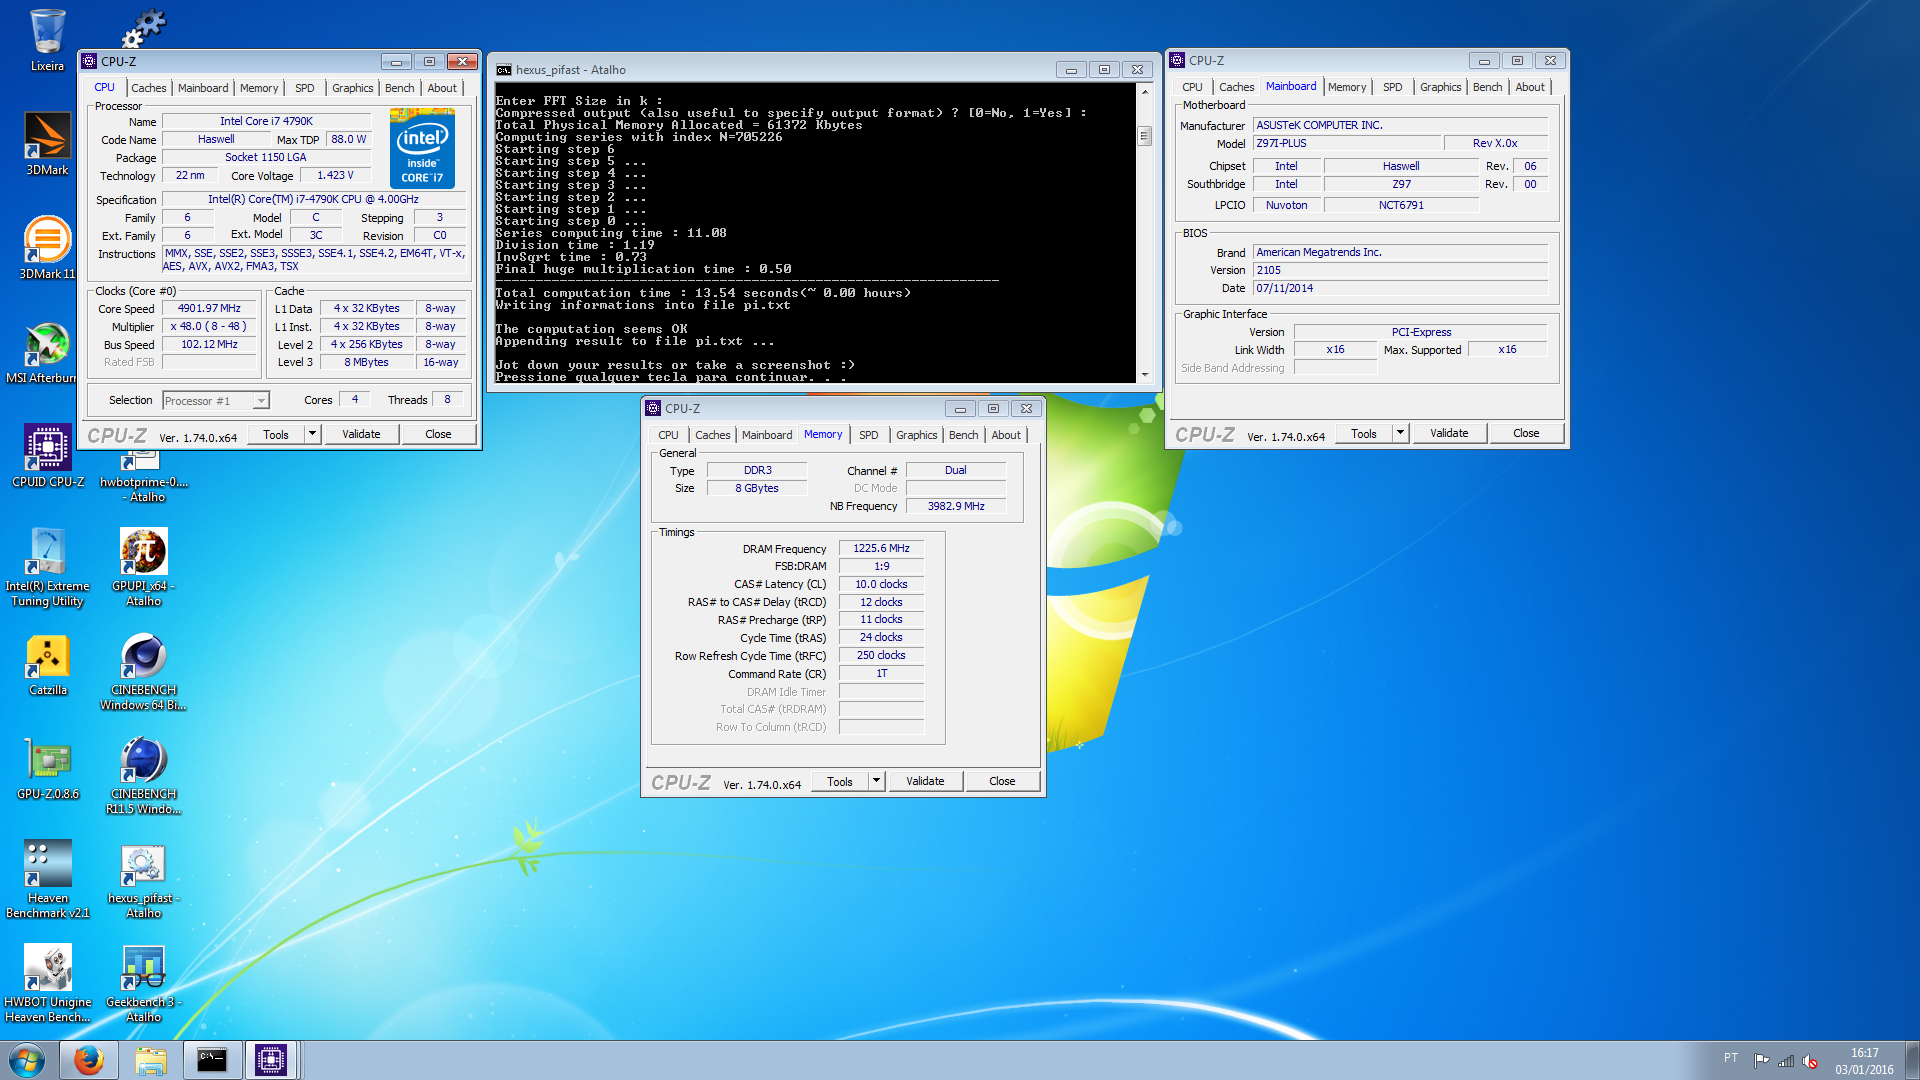This screenshot has width=1920, height=1080.
Task: Click the network signal tray icon
Action: pyautogui.click(x=1786, y=1062)
